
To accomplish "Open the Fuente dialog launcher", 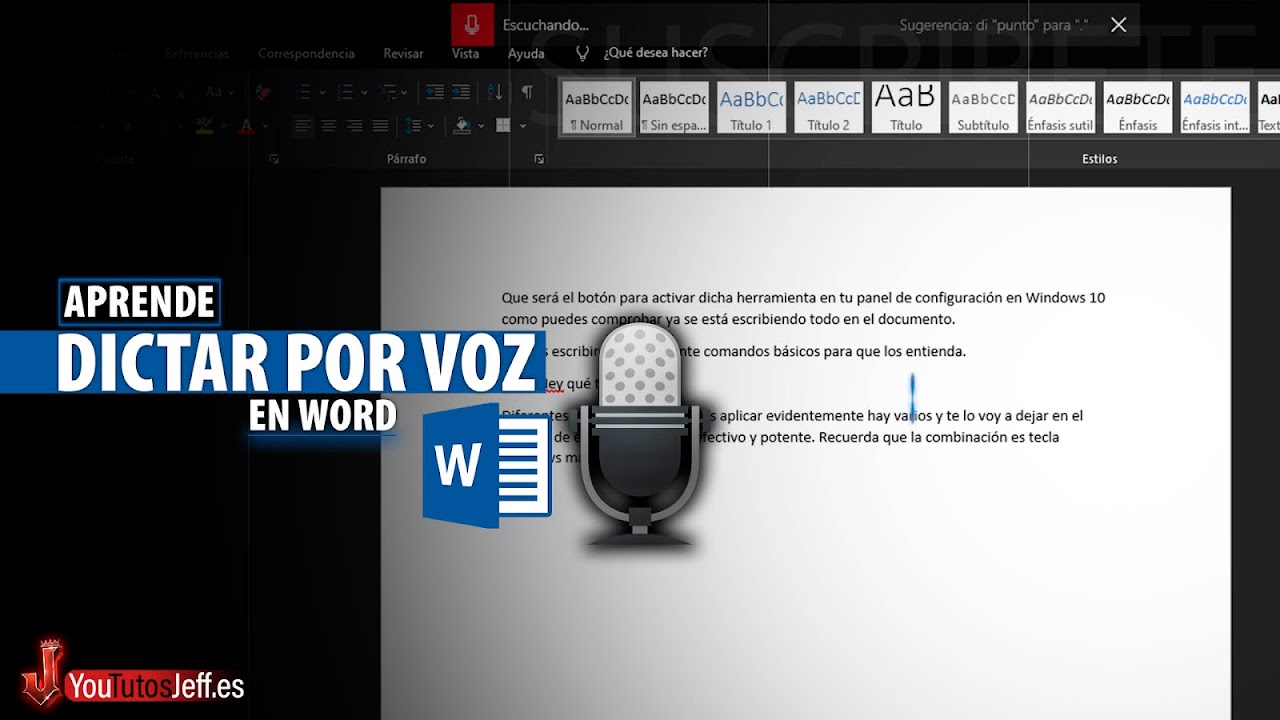I will tap(274, 159).
